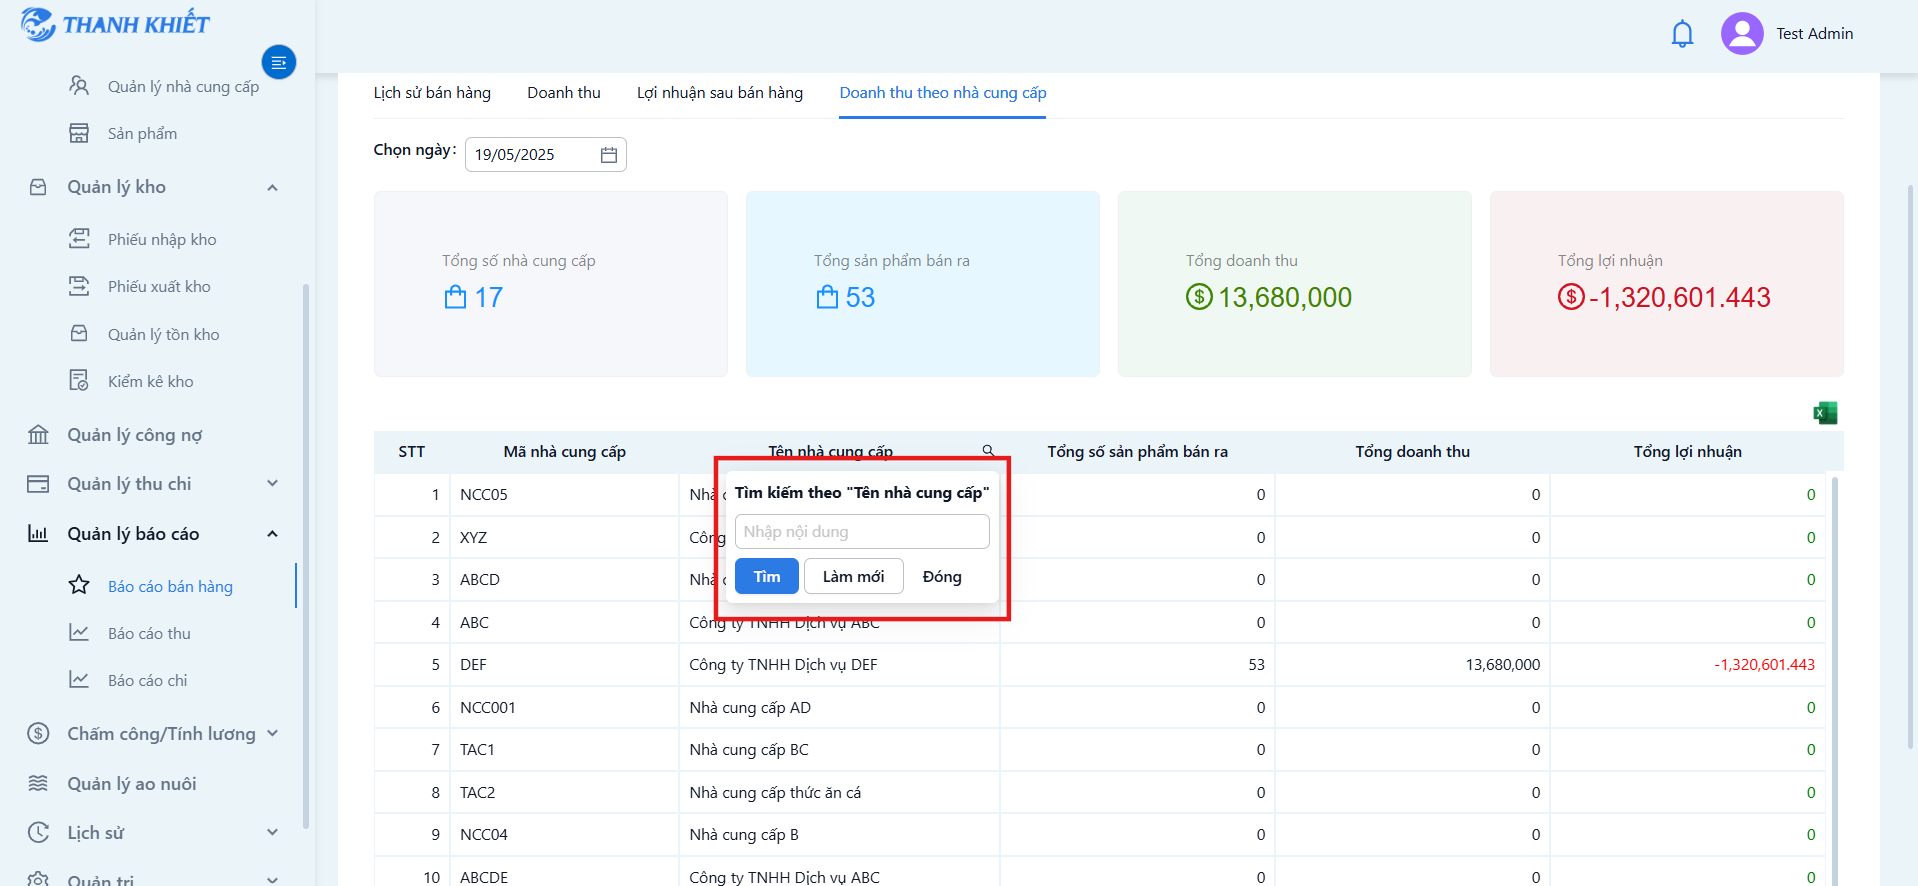
Task: Click the Tổng sản phẩm bán ra card
Action: (x=923, y=284)
